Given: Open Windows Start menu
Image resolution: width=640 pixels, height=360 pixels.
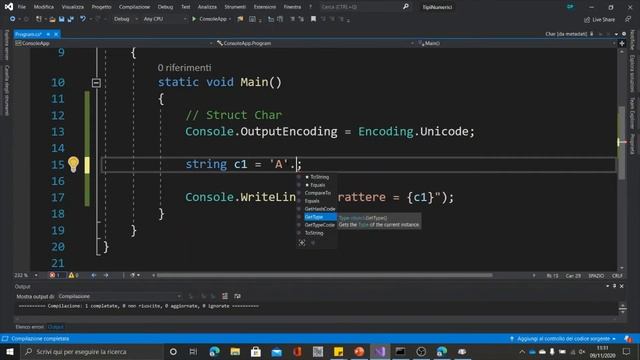Looking at the screenshot, I should click(x=10, y=351).
